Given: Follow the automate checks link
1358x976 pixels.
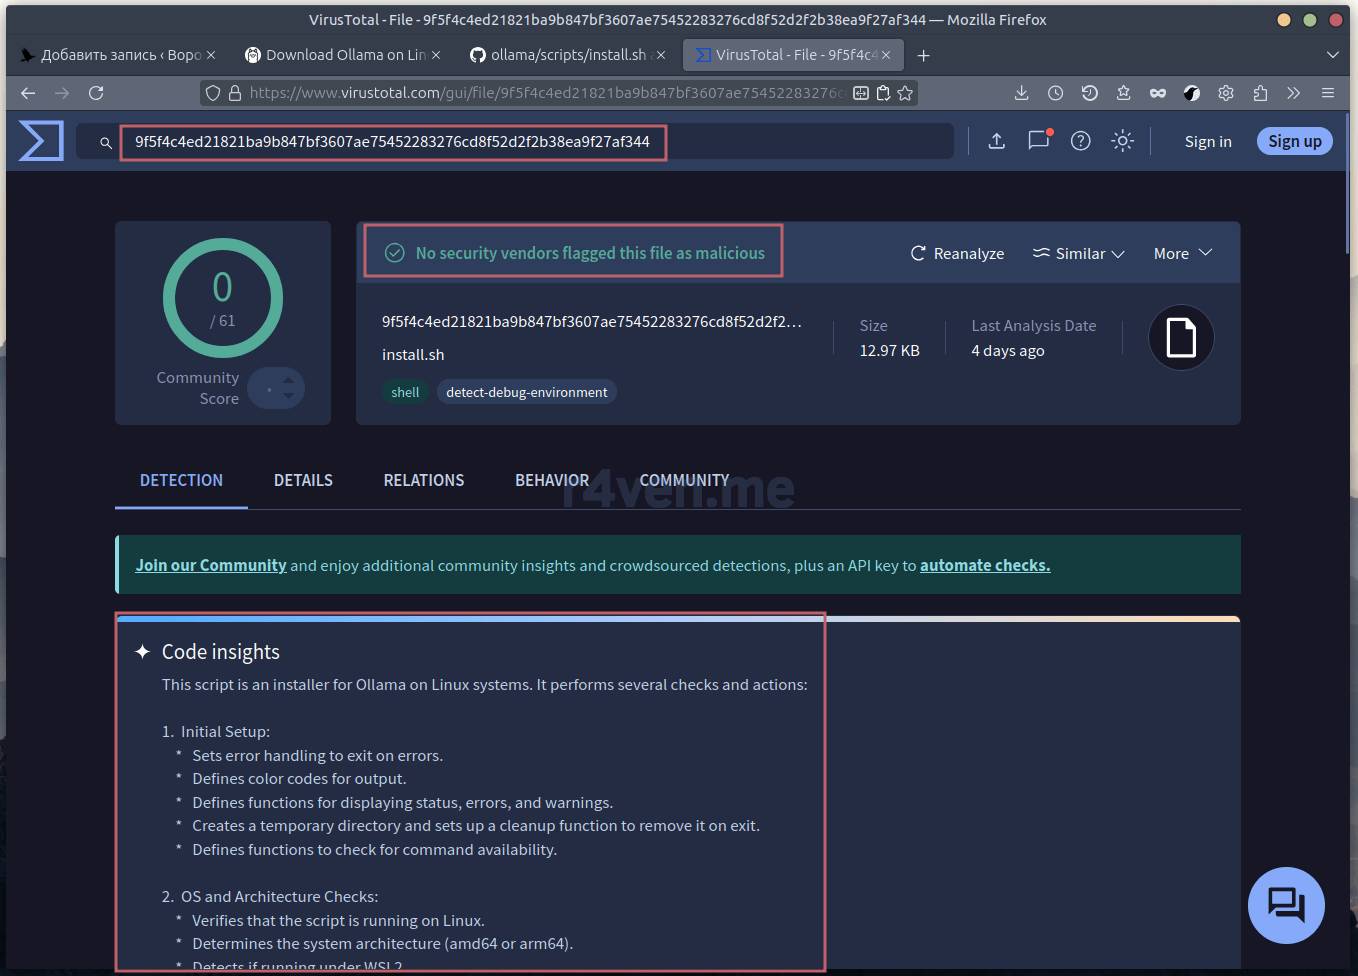Looking at the screenshot, I should coord(984,565).
